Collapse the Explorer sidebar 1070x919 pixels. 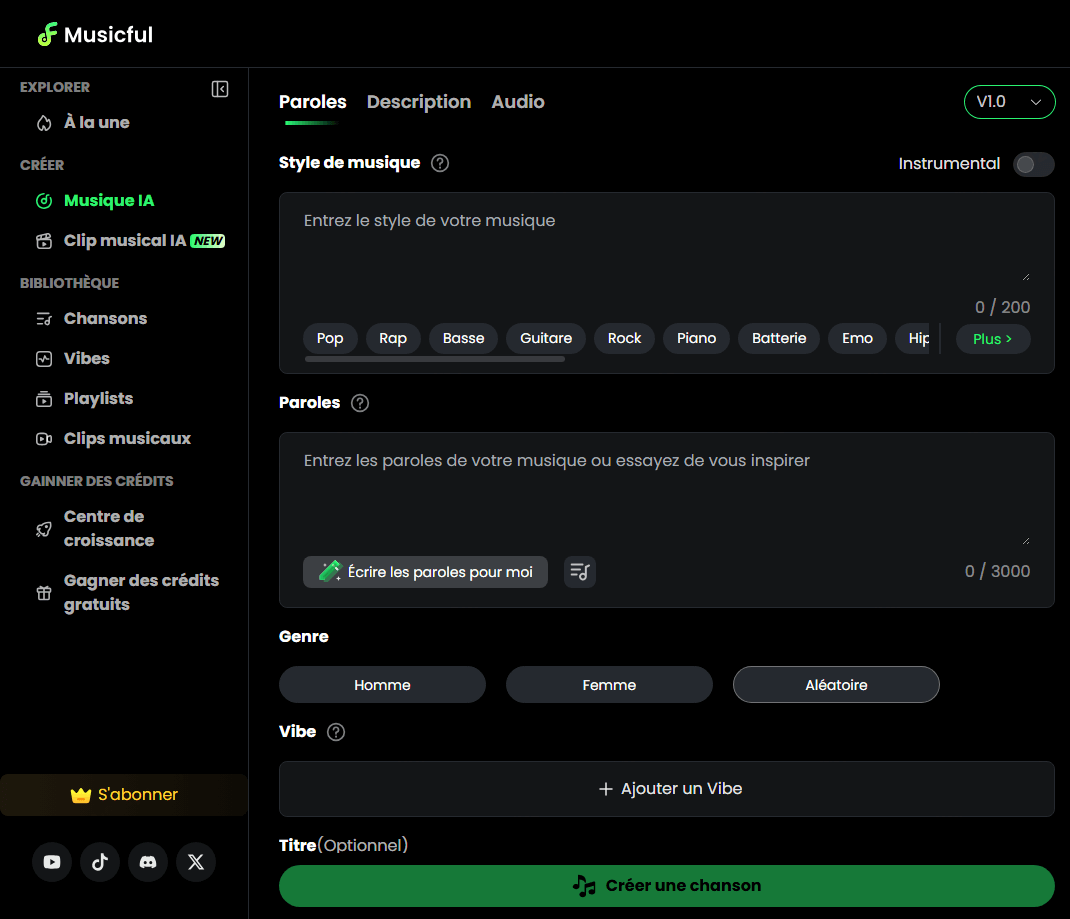point(219,89)
